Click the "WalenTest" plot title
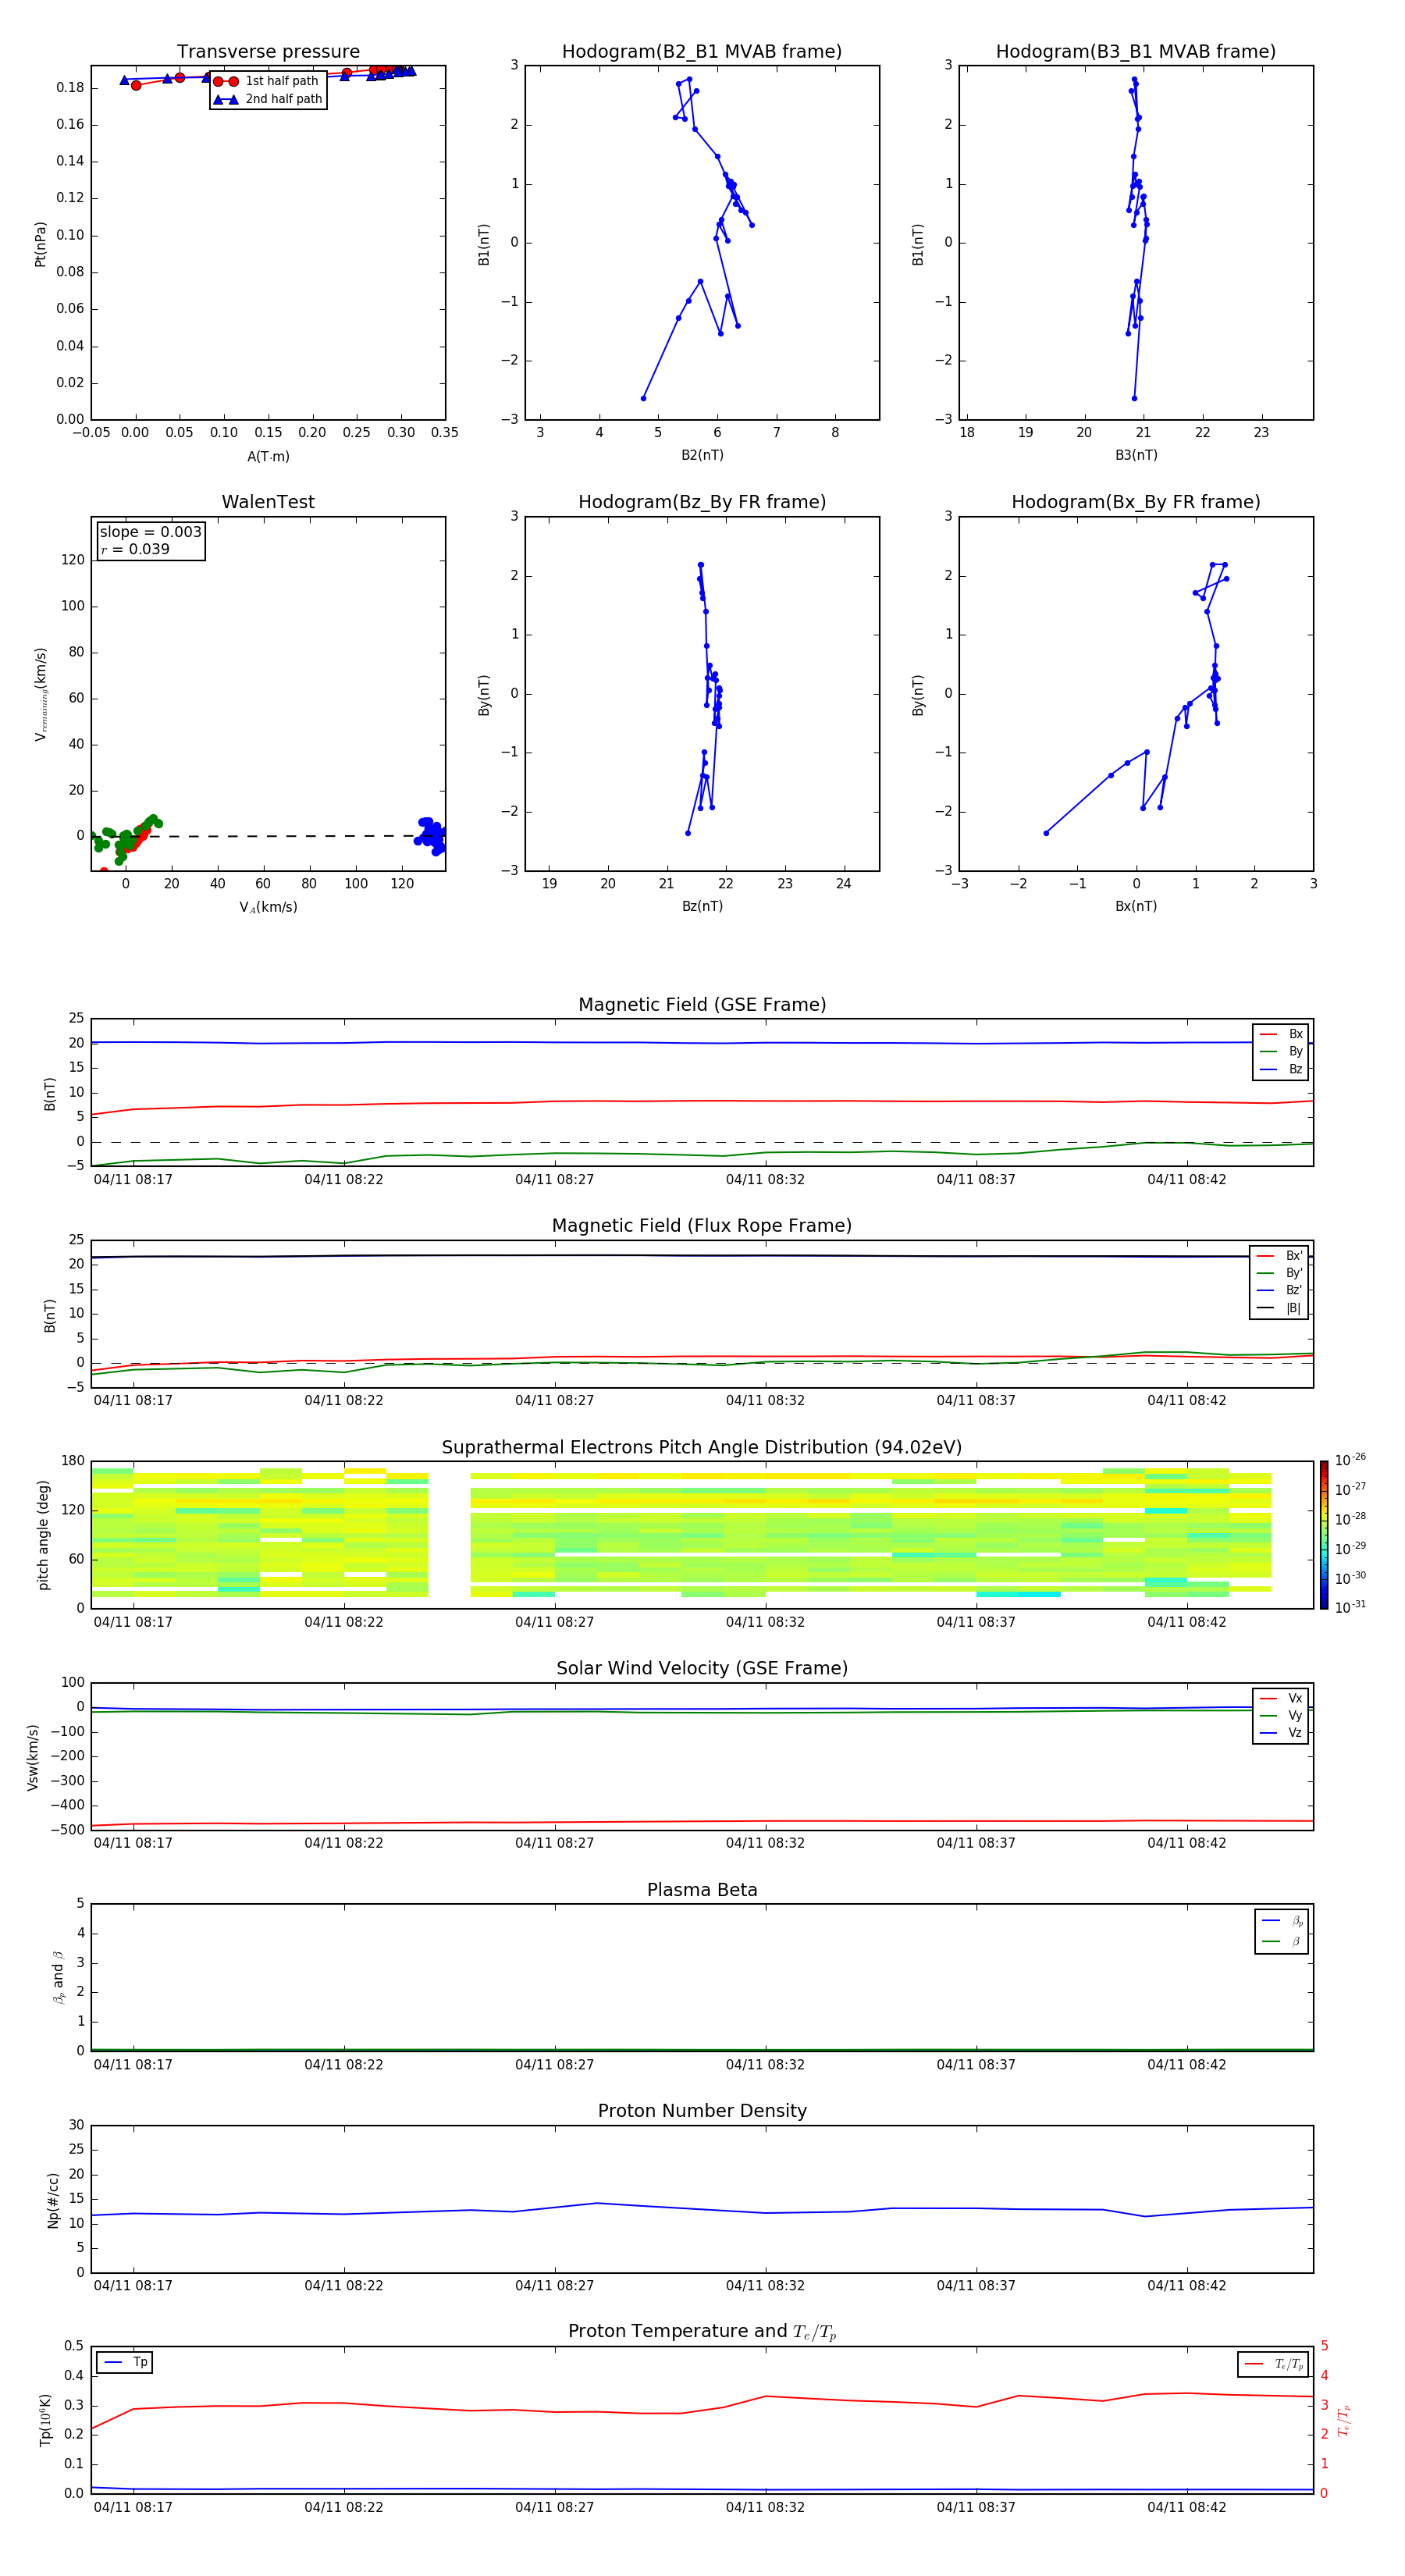This screenshot has height=2576, width=1405. pyautogui.click(x=268, y=502)
